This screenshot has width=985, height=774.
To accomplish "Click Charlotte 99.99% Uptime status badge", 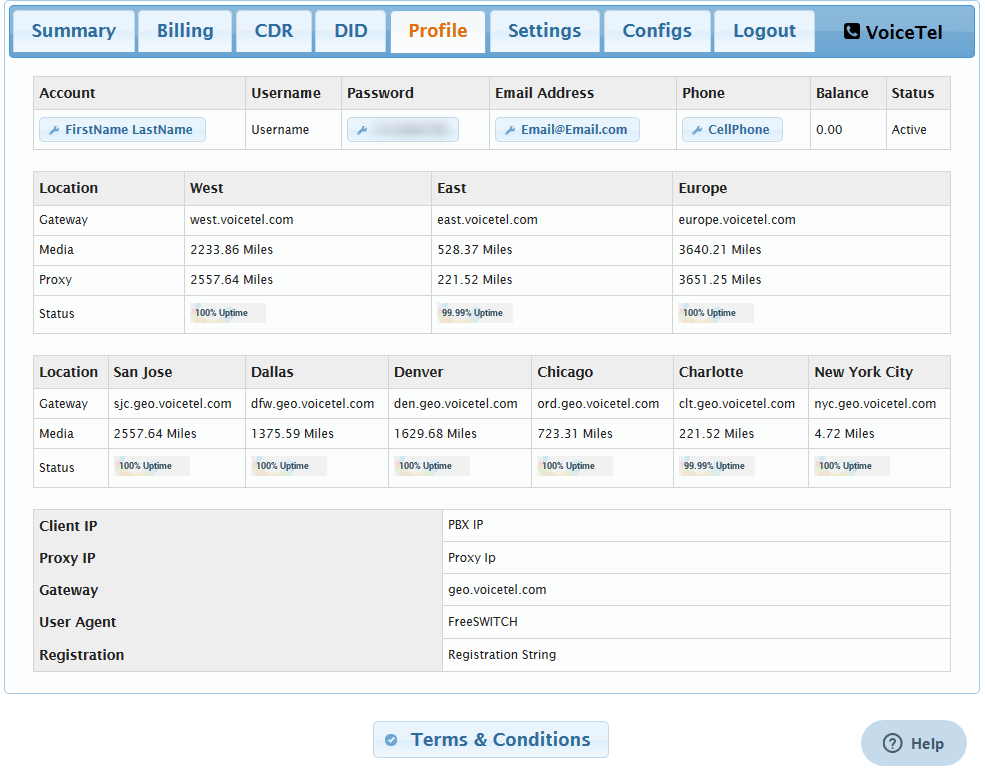I will point(717,466).
